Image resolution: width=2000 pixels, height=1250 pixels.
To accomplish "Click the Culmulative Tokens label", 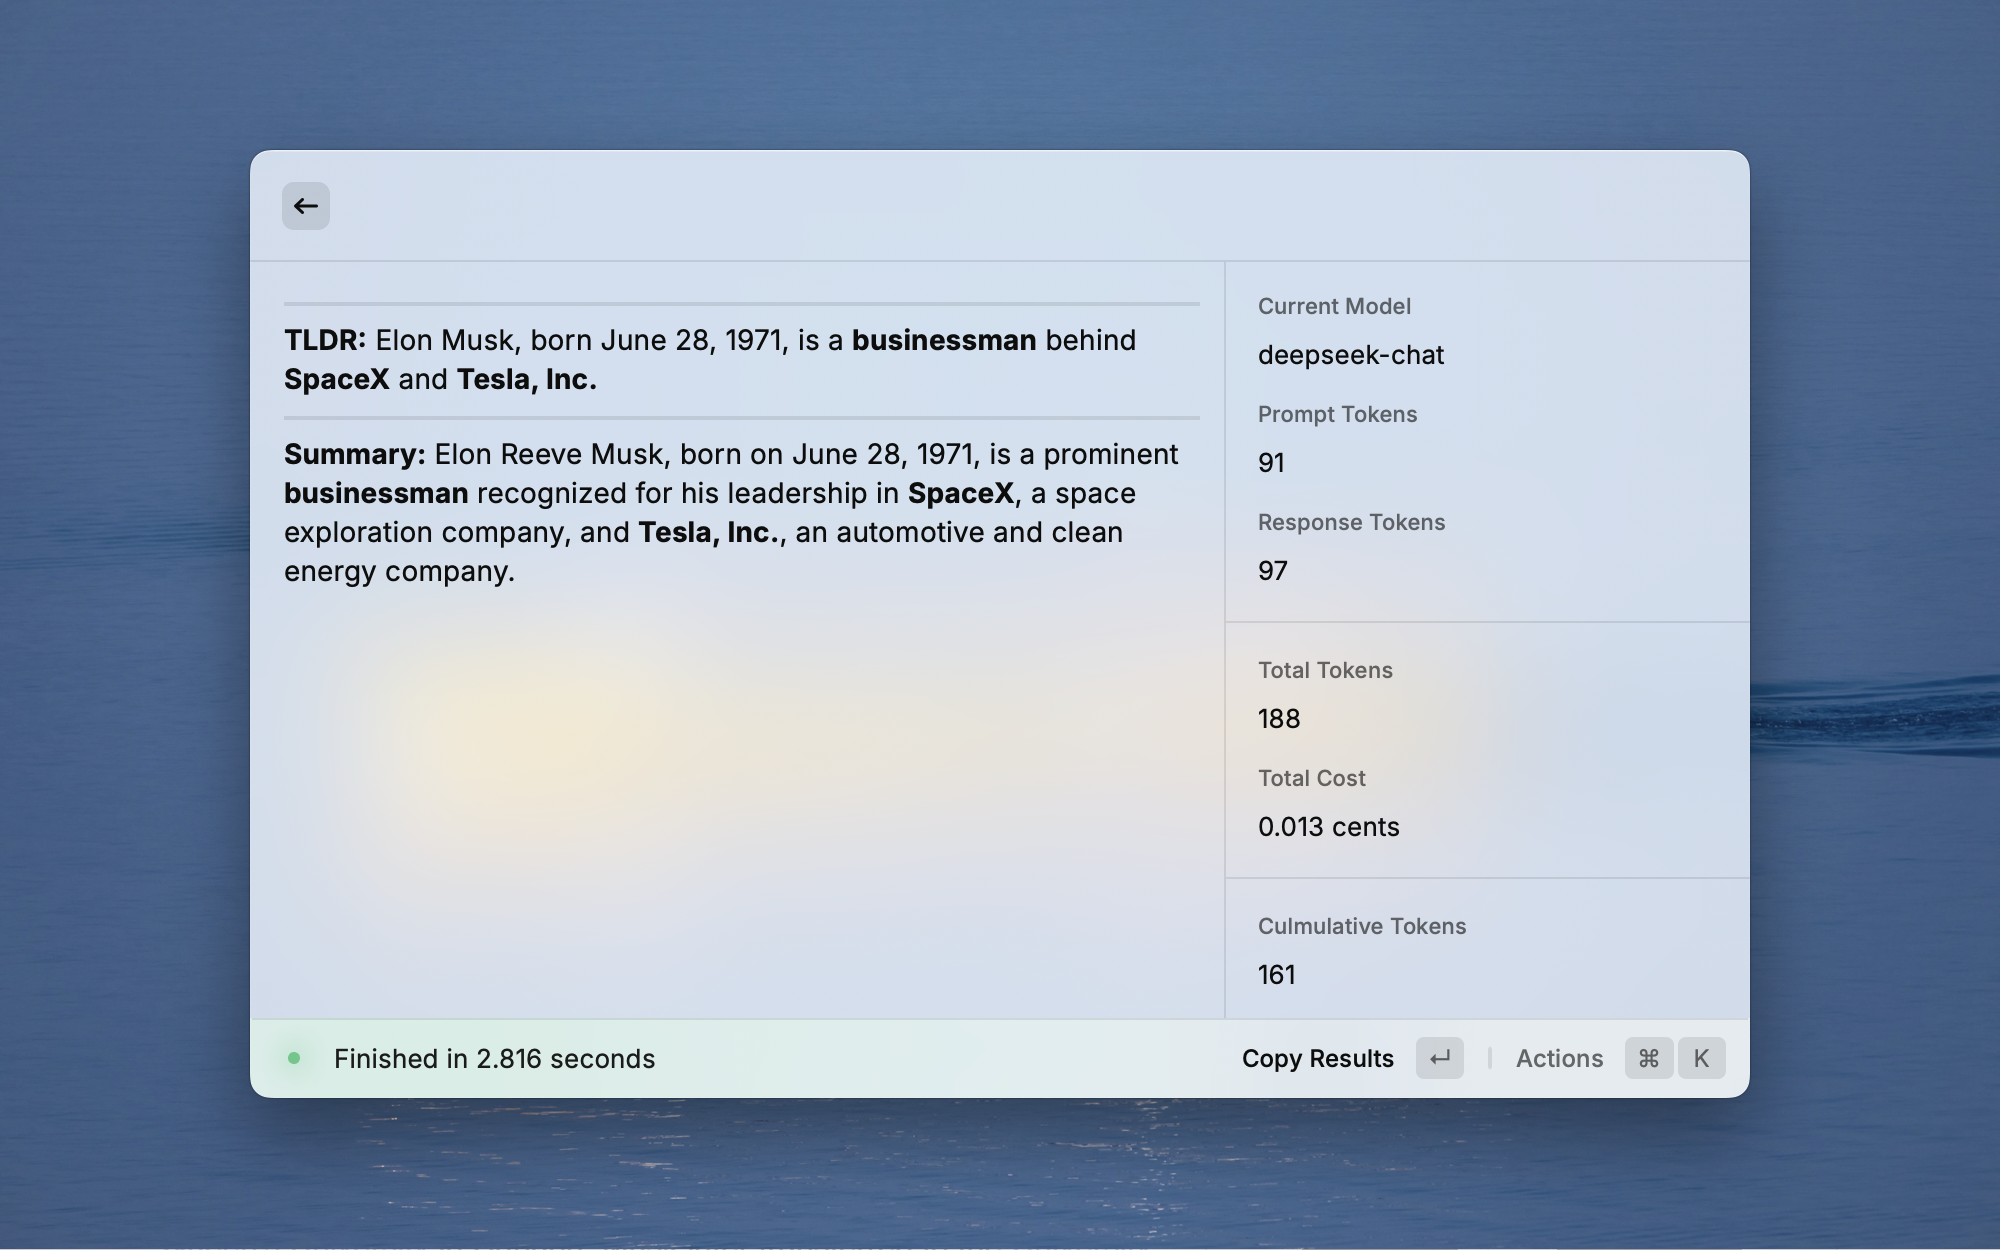I will [1361, 926].
